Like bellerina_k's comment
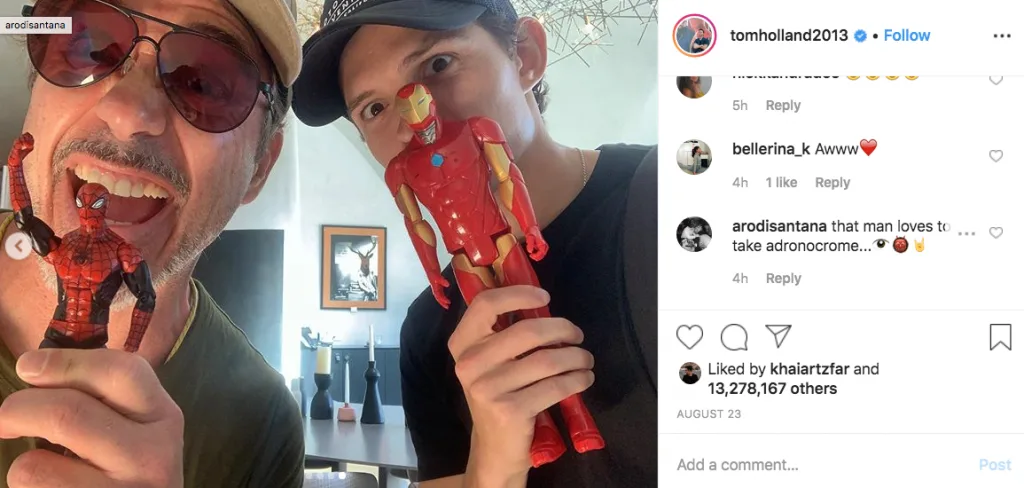The image size is (1024, 488). [x=995, y=156]
